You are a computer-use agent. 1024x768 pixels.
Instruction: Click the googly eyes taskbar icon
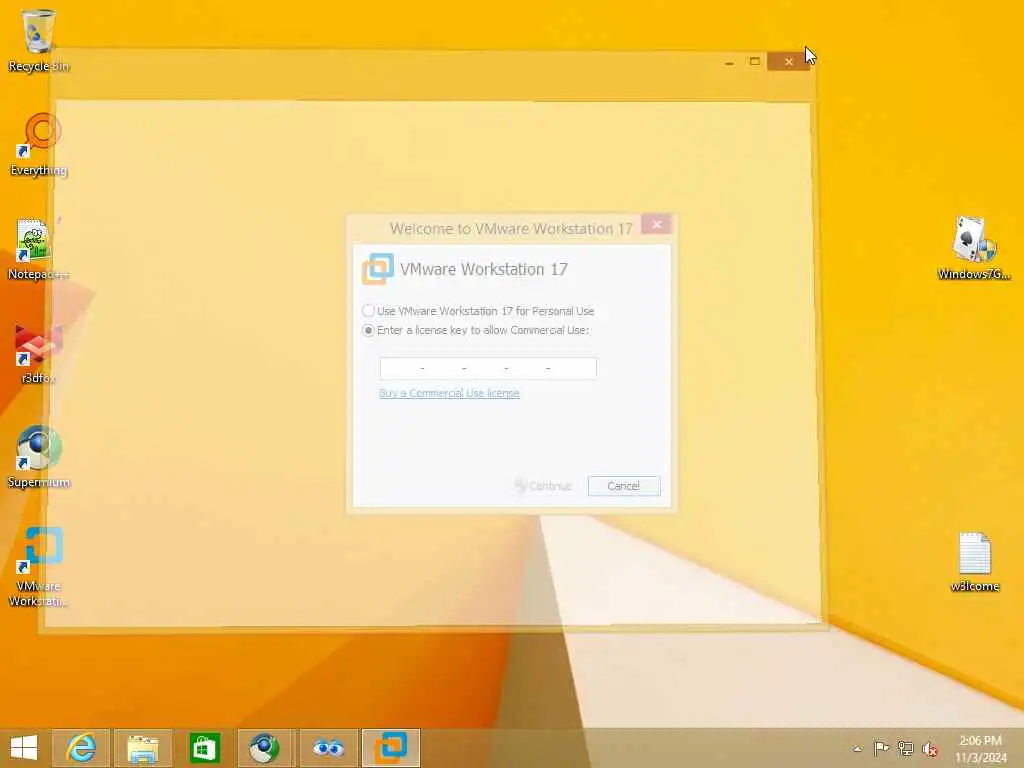328,748
